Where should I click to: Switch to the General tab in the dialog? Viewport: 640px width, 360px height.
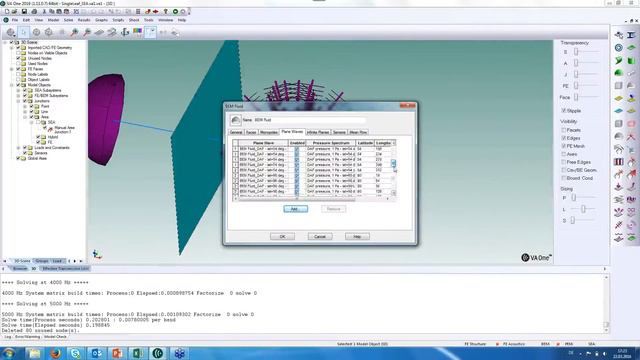(236, 132)
